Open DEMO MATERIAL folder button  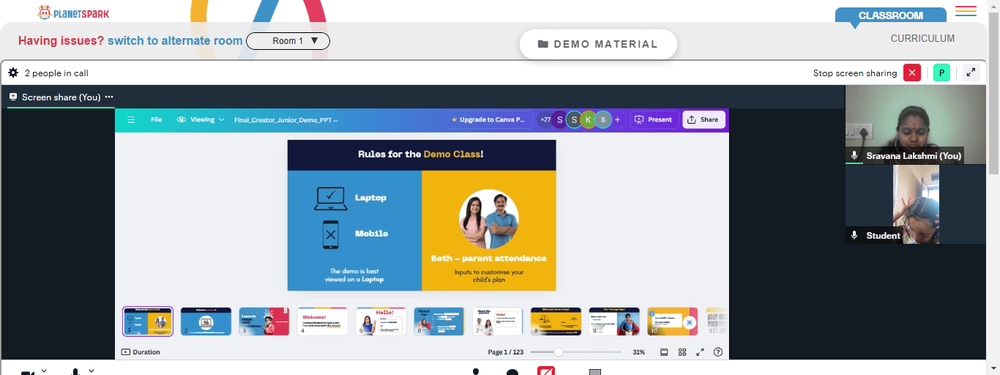click(598, 44)
